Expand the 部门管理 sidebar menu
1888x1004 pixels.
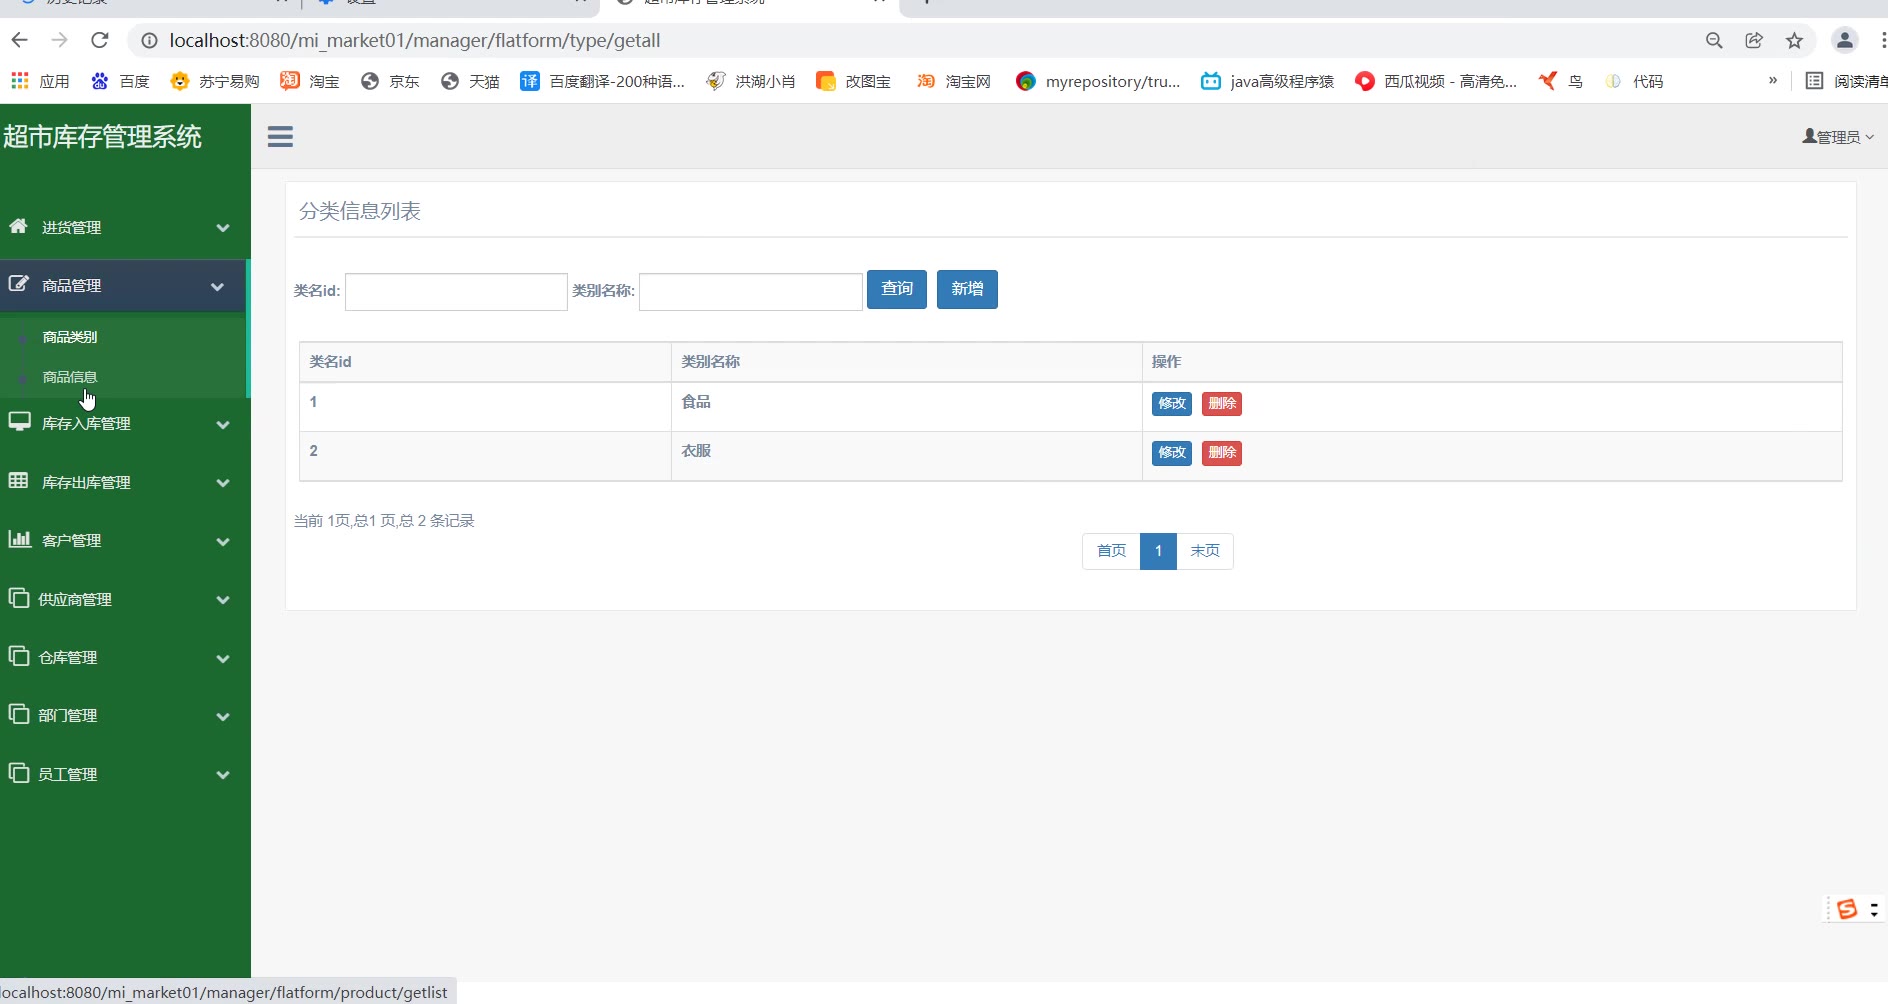click(x=125, y=715)
